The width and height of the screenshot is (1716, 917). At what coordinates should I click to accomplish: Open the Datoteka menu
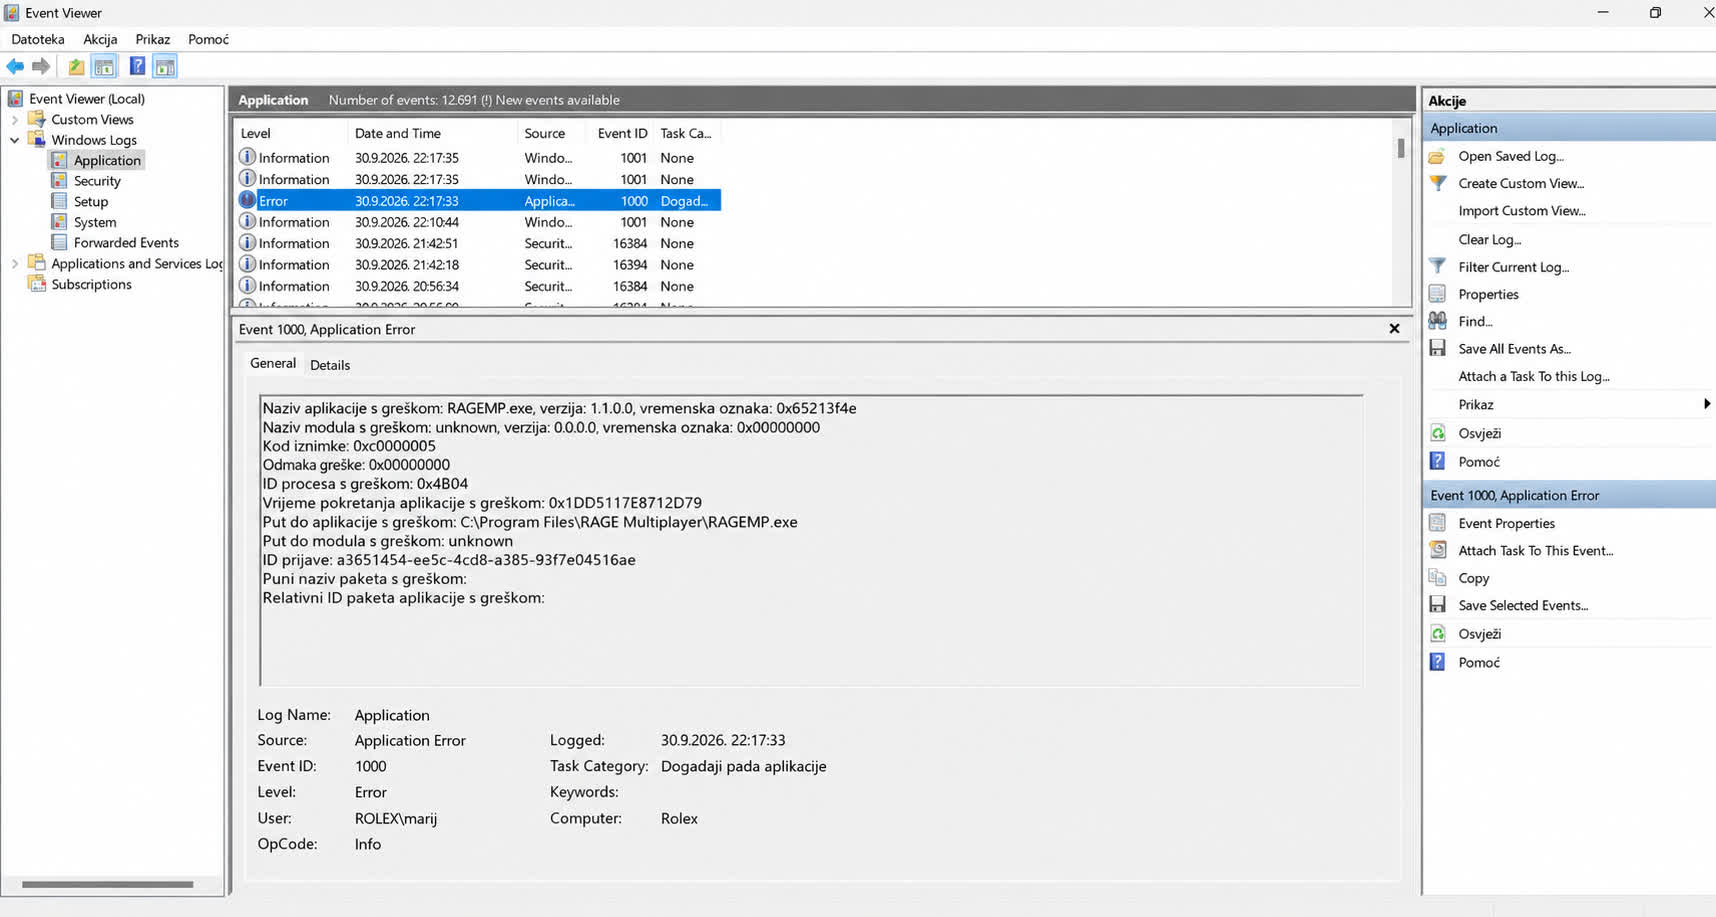coord(38,39)
